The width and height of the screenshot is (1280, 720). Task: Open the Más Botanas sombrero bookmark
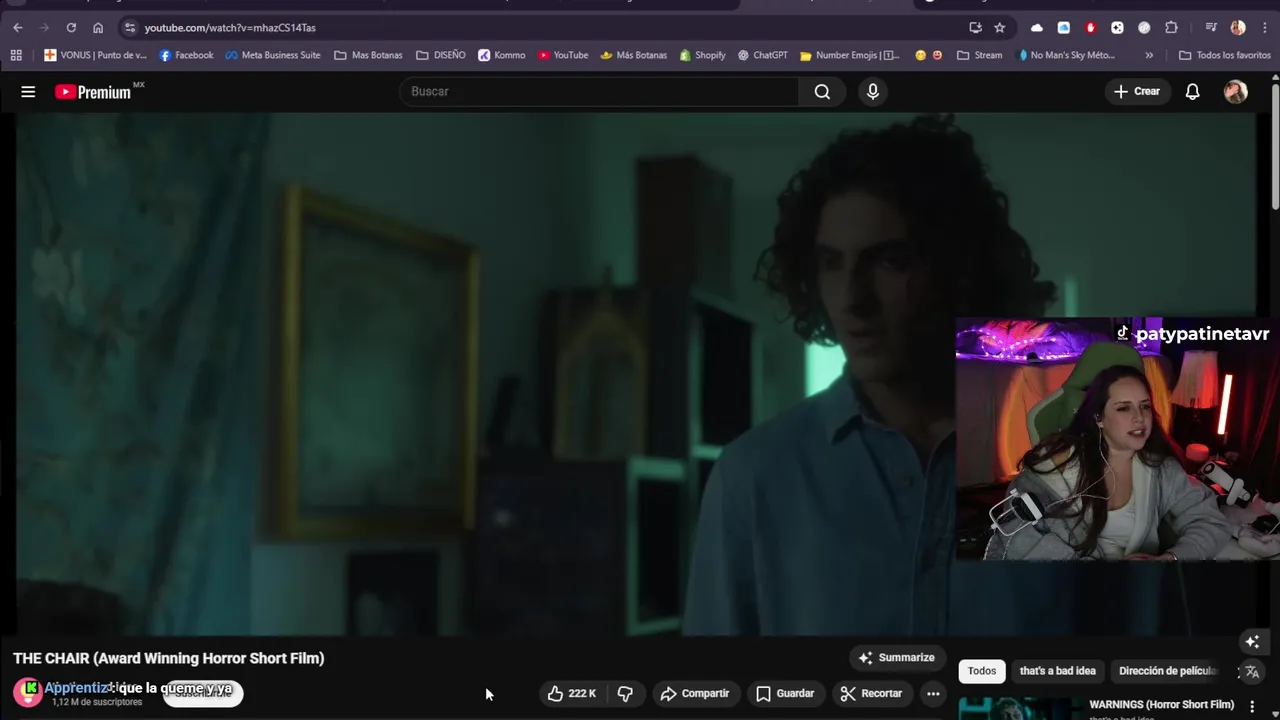click(633, 55)
